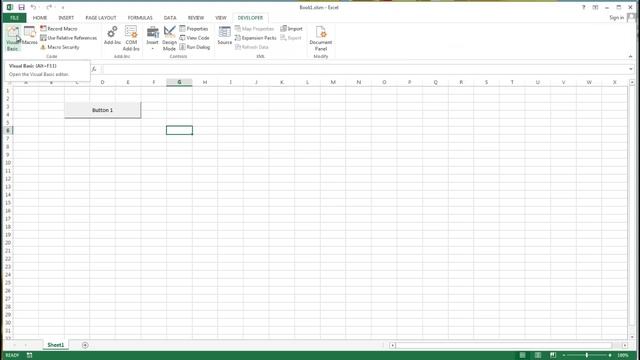The width and height of the screenshot is (640, 360).
Task: Toggle Use Relative References
Action: (69, 38)
